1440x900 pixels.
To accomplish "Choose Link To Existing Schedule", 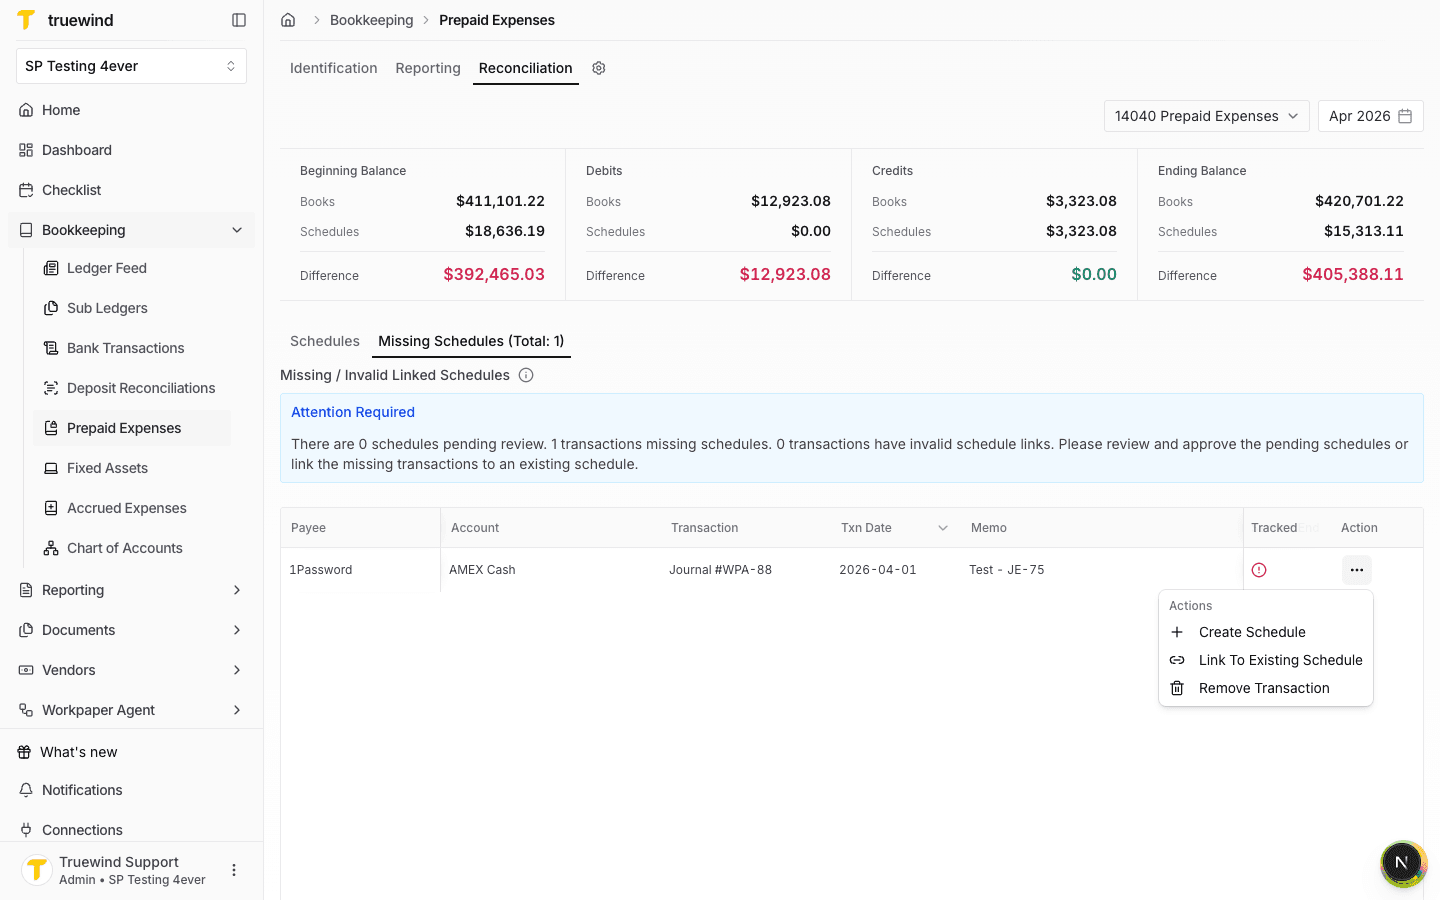I will pyautogui.click(x=1265, y=660).
